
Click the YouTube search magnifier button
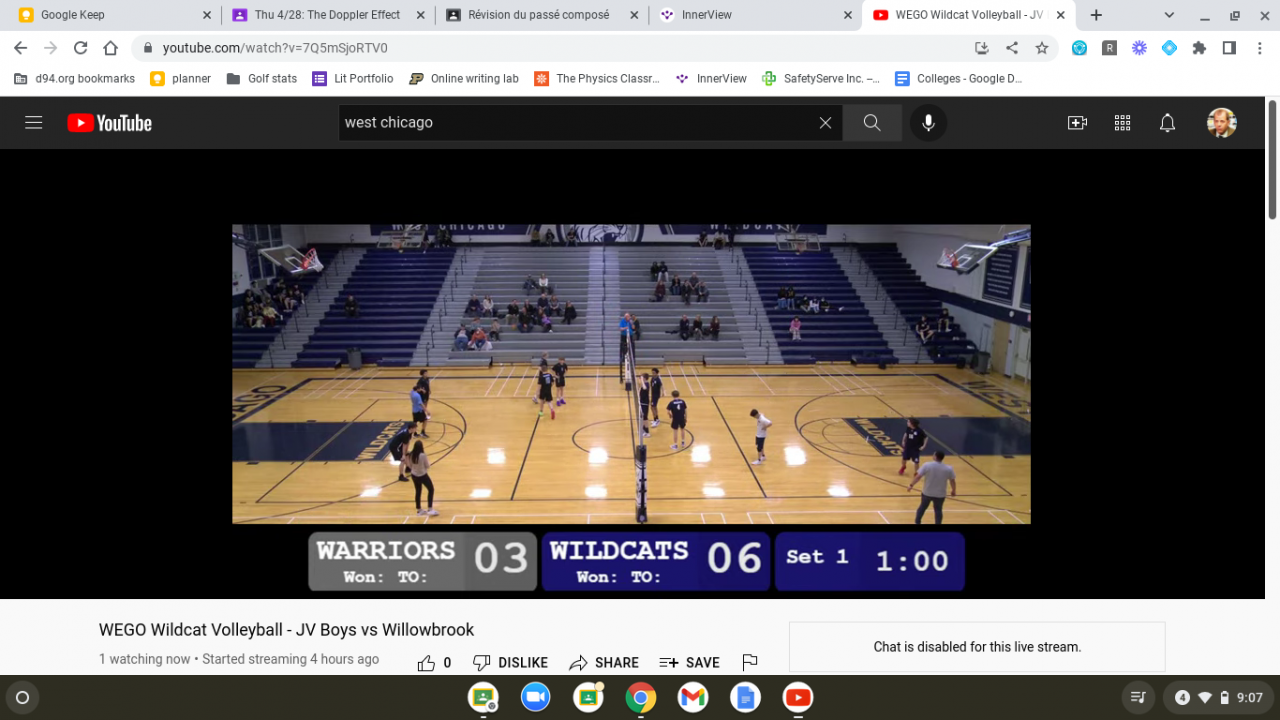[872, 123]
